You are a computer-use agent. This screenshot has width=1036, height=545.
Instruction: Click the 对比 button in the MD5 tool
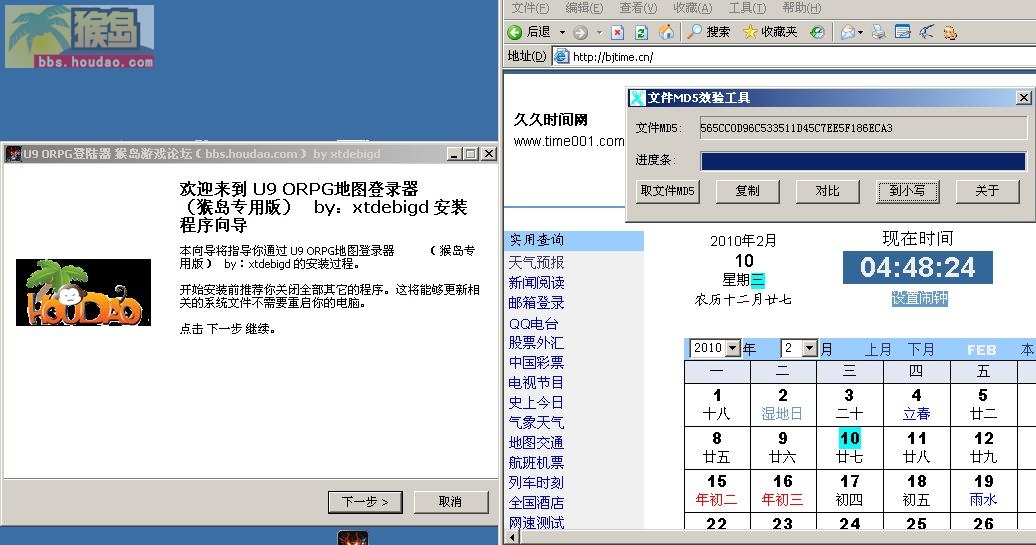[827, 191]
